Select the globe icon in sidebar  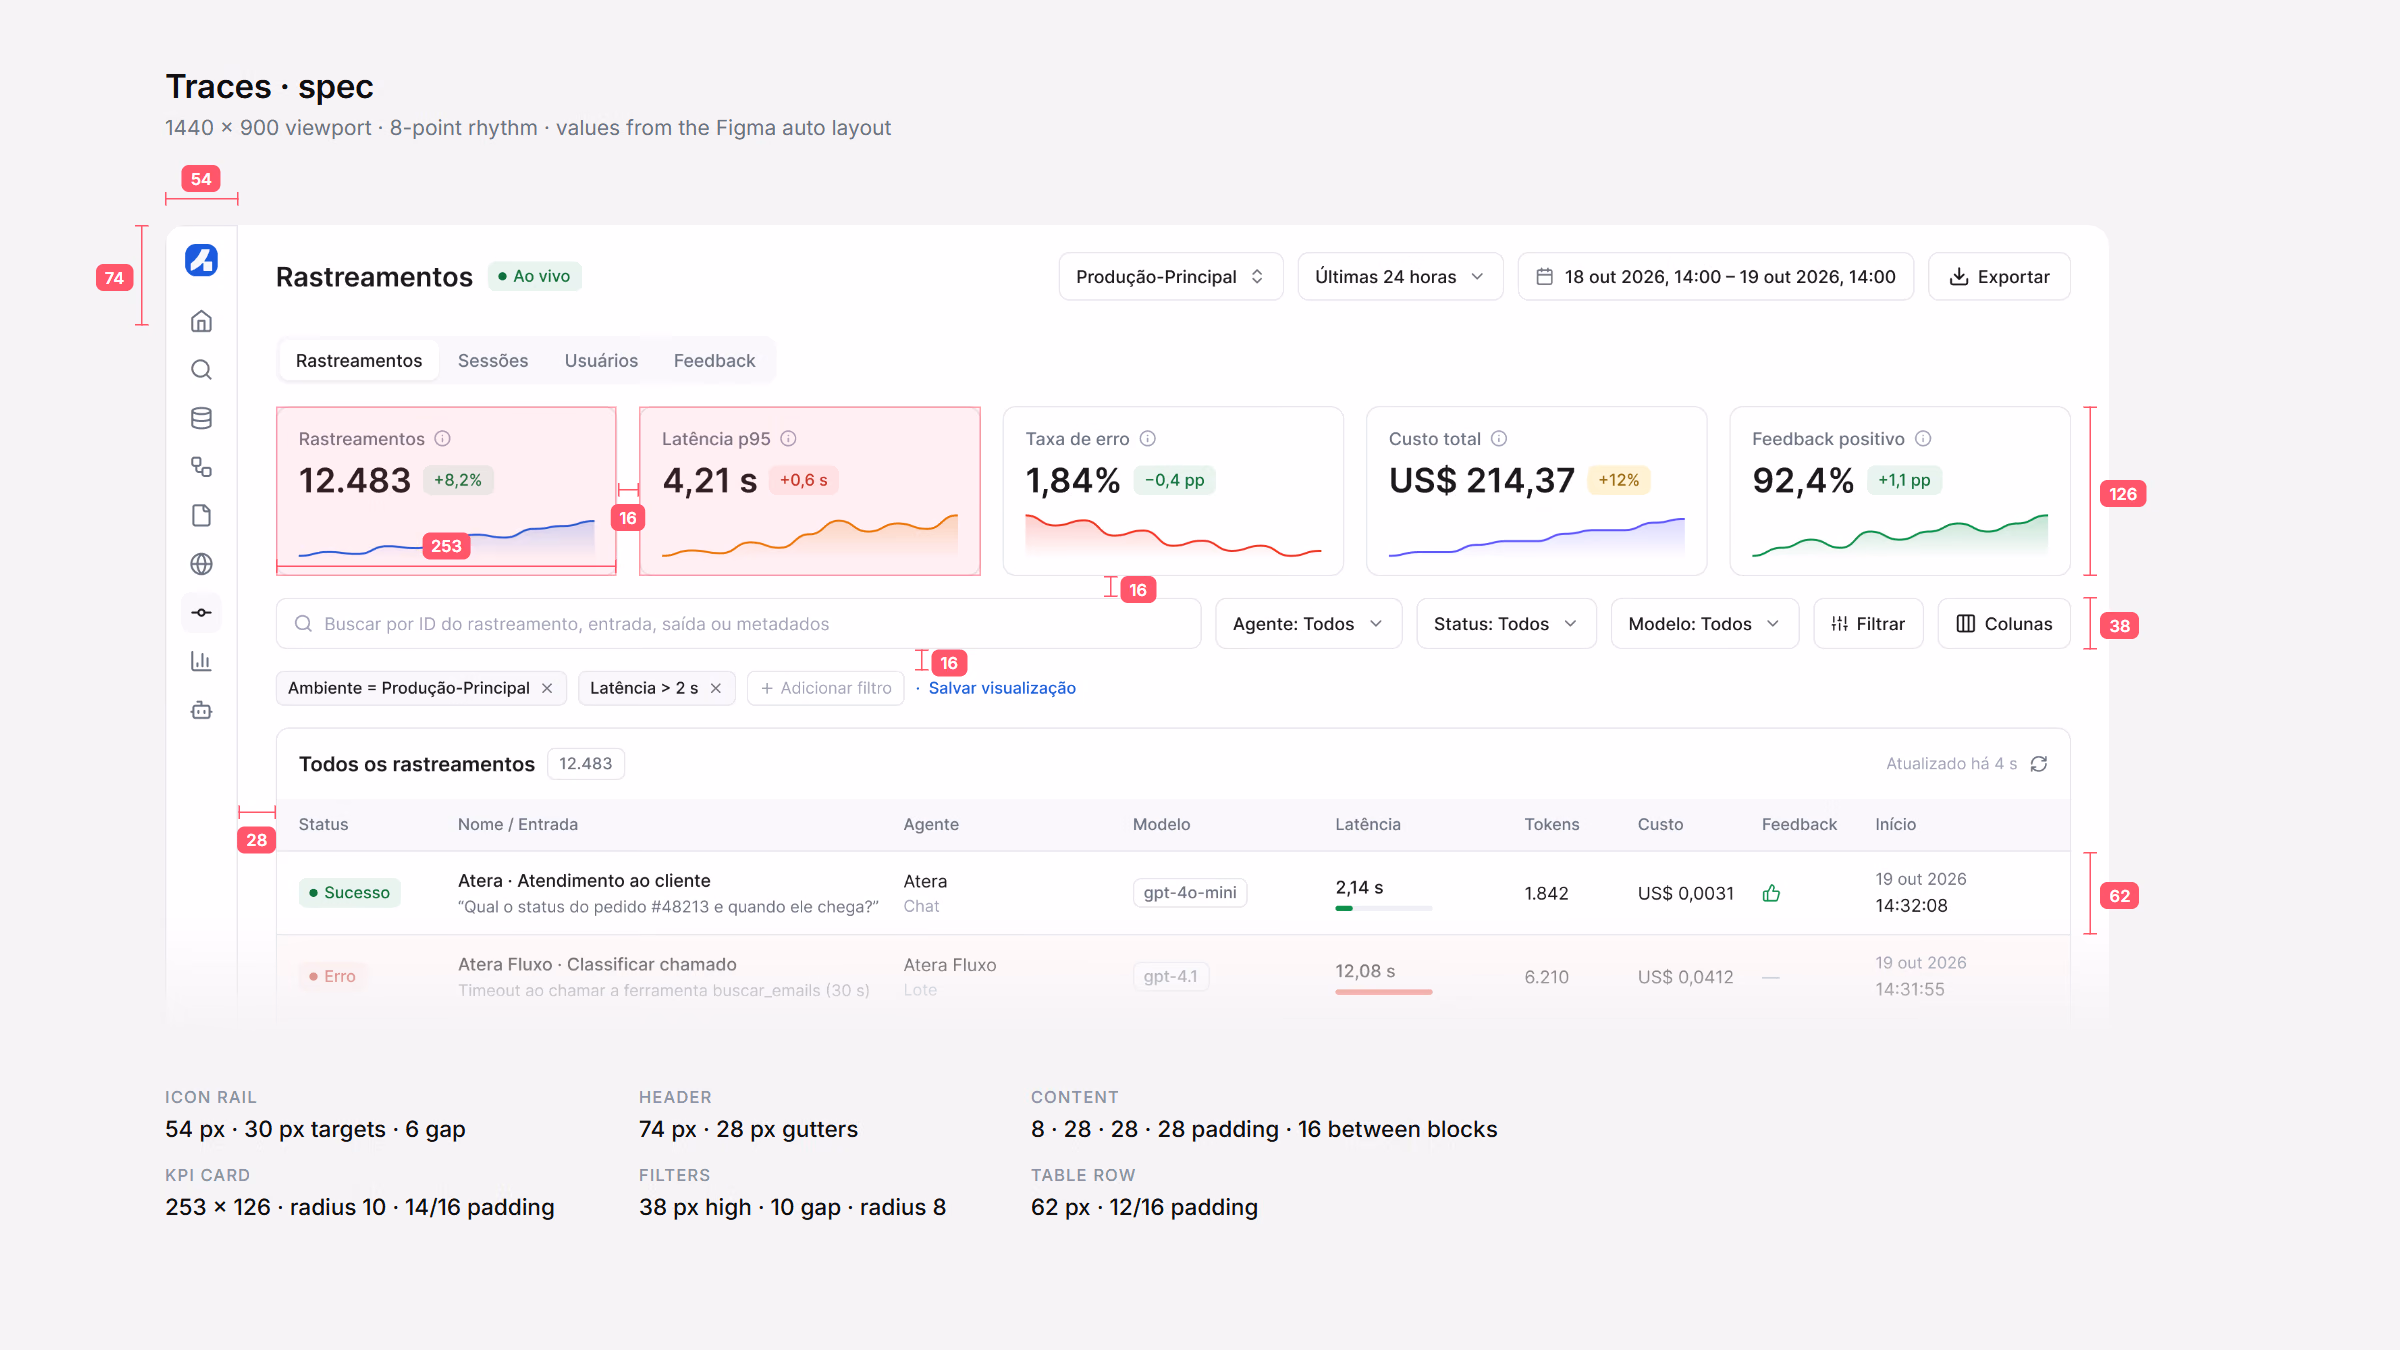point(201,564)
